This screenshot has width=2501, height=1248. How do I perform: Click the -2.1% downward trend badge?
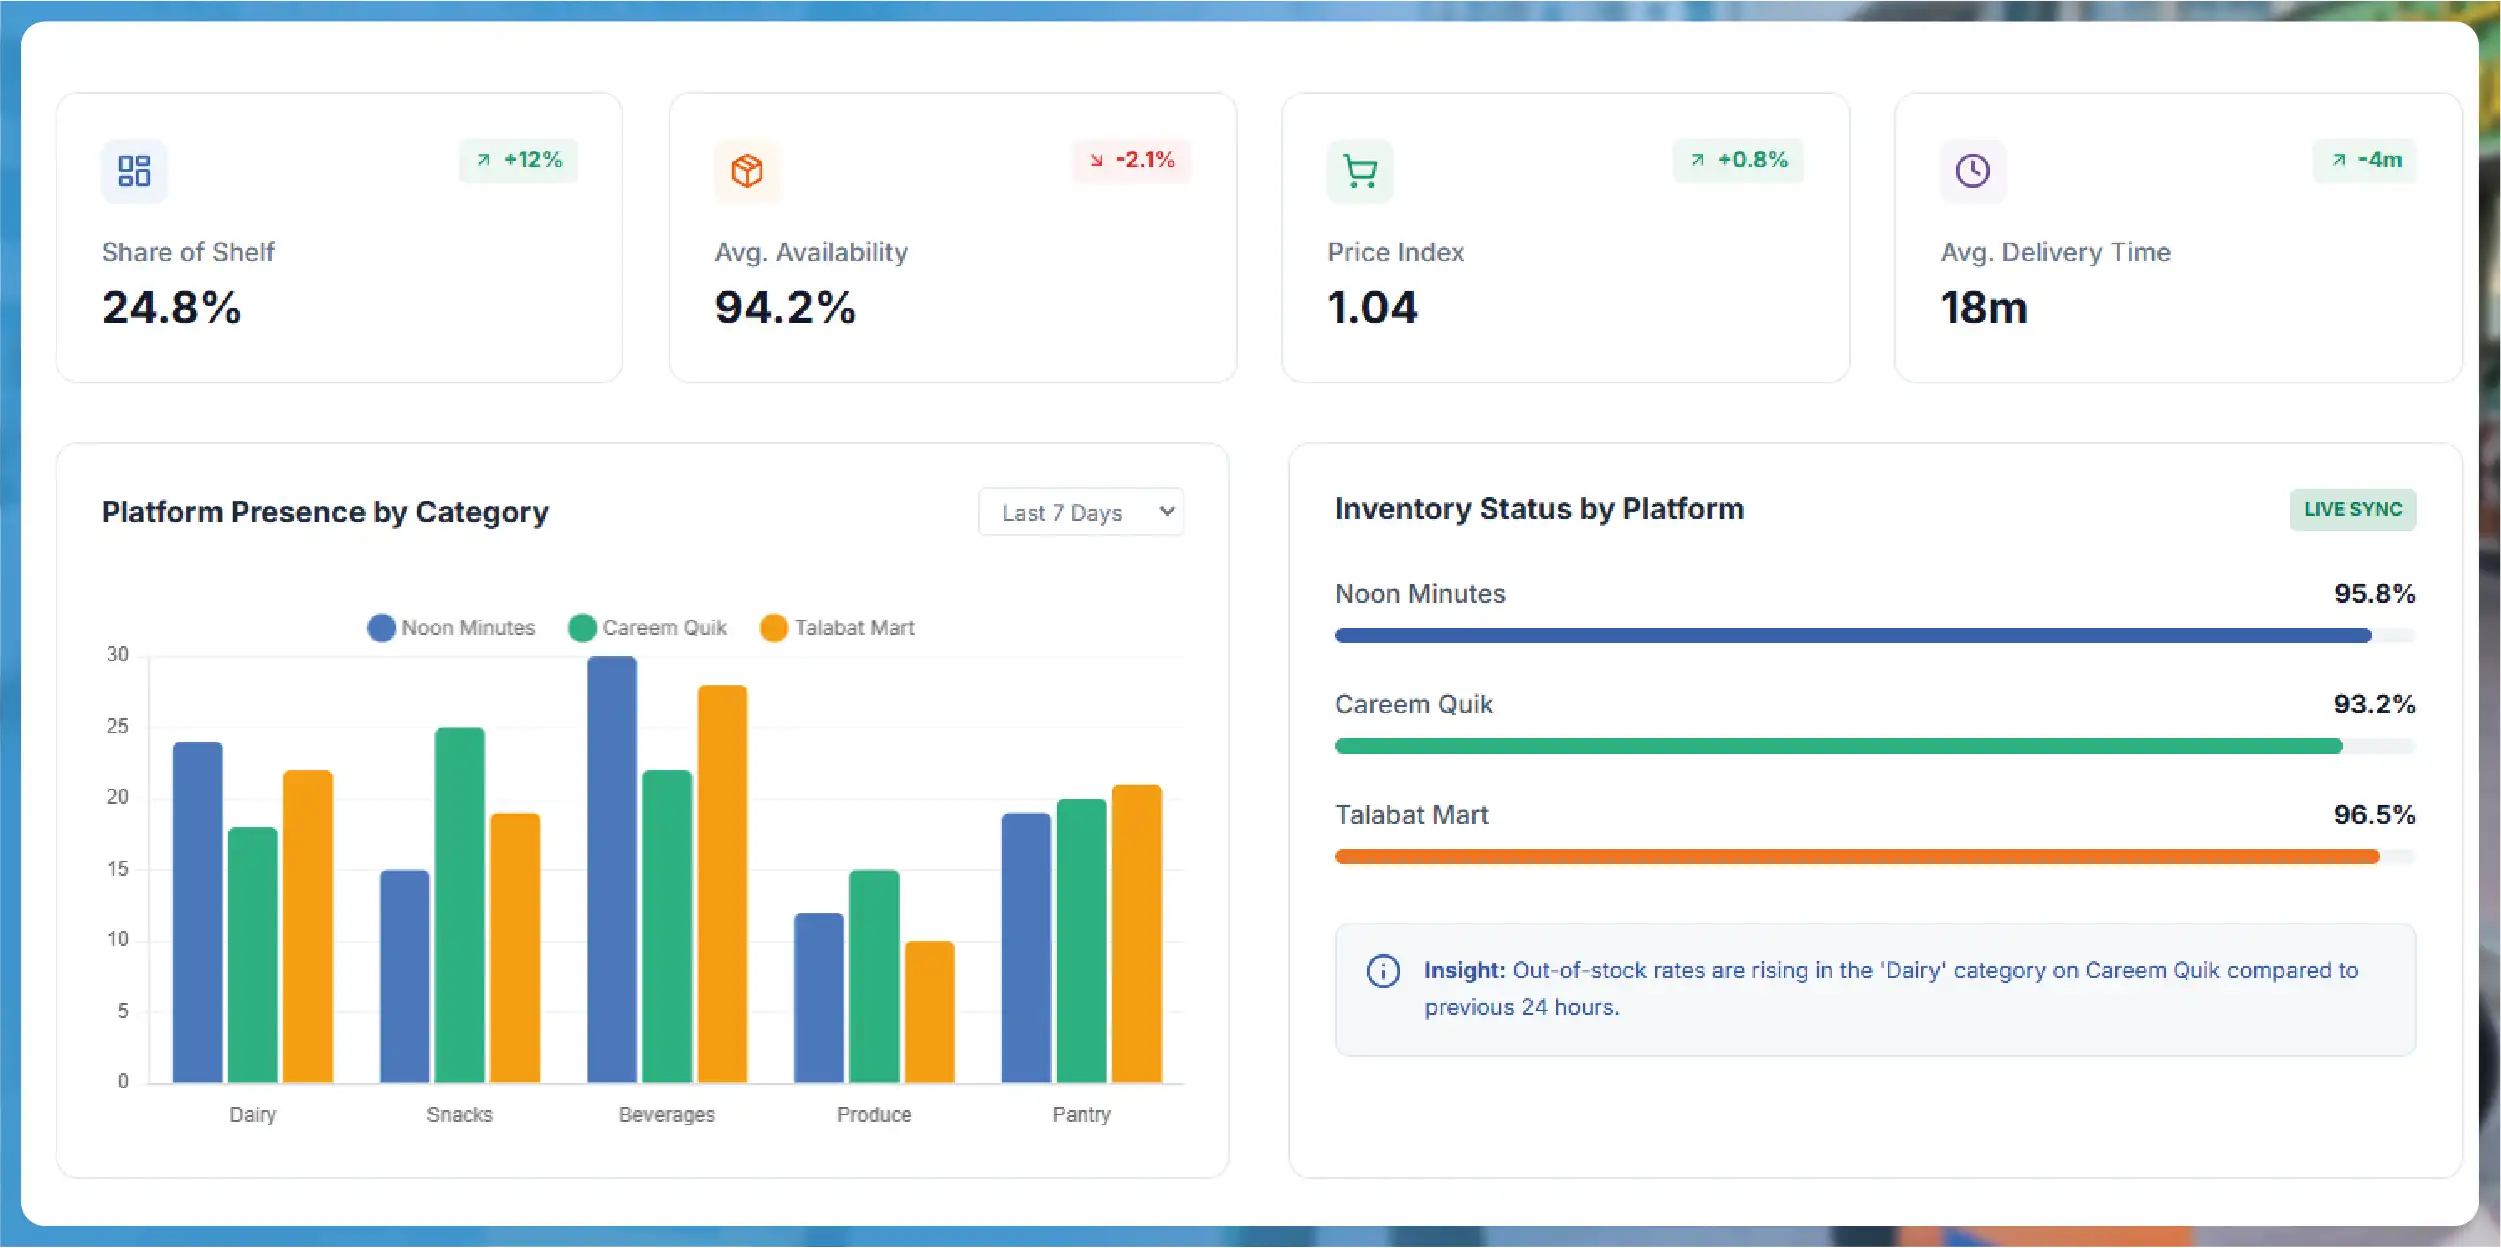tap(1132, 160)
